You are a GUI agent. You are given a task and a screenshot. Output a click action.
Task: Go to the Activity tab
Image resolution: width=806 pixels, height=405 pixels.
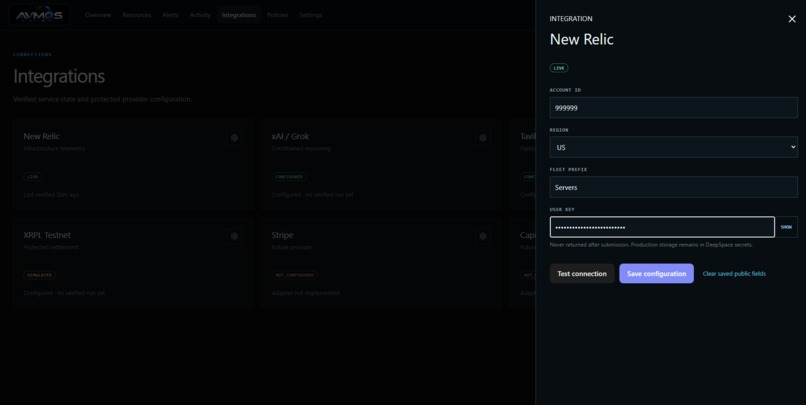tap(200, 15)
